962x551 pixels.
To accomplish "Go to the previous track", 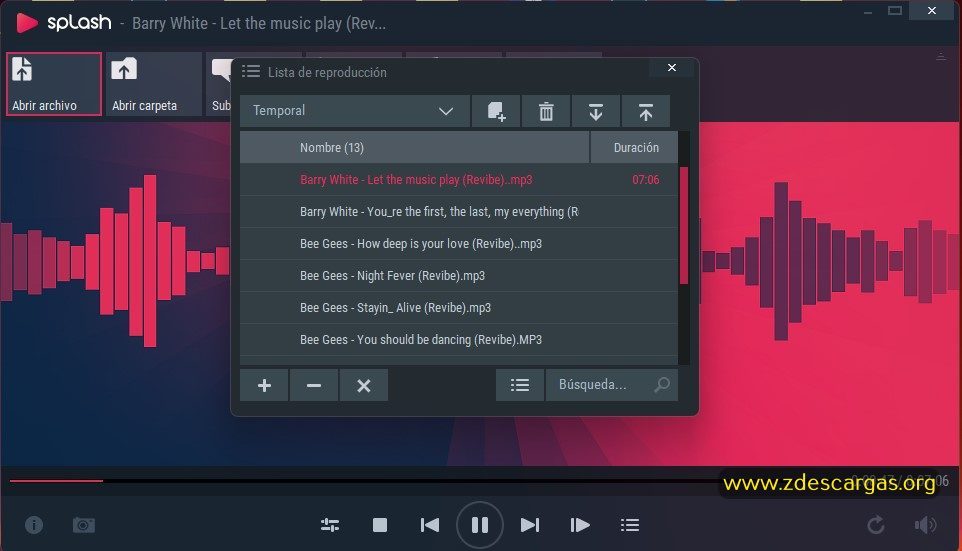I will 429,525.
